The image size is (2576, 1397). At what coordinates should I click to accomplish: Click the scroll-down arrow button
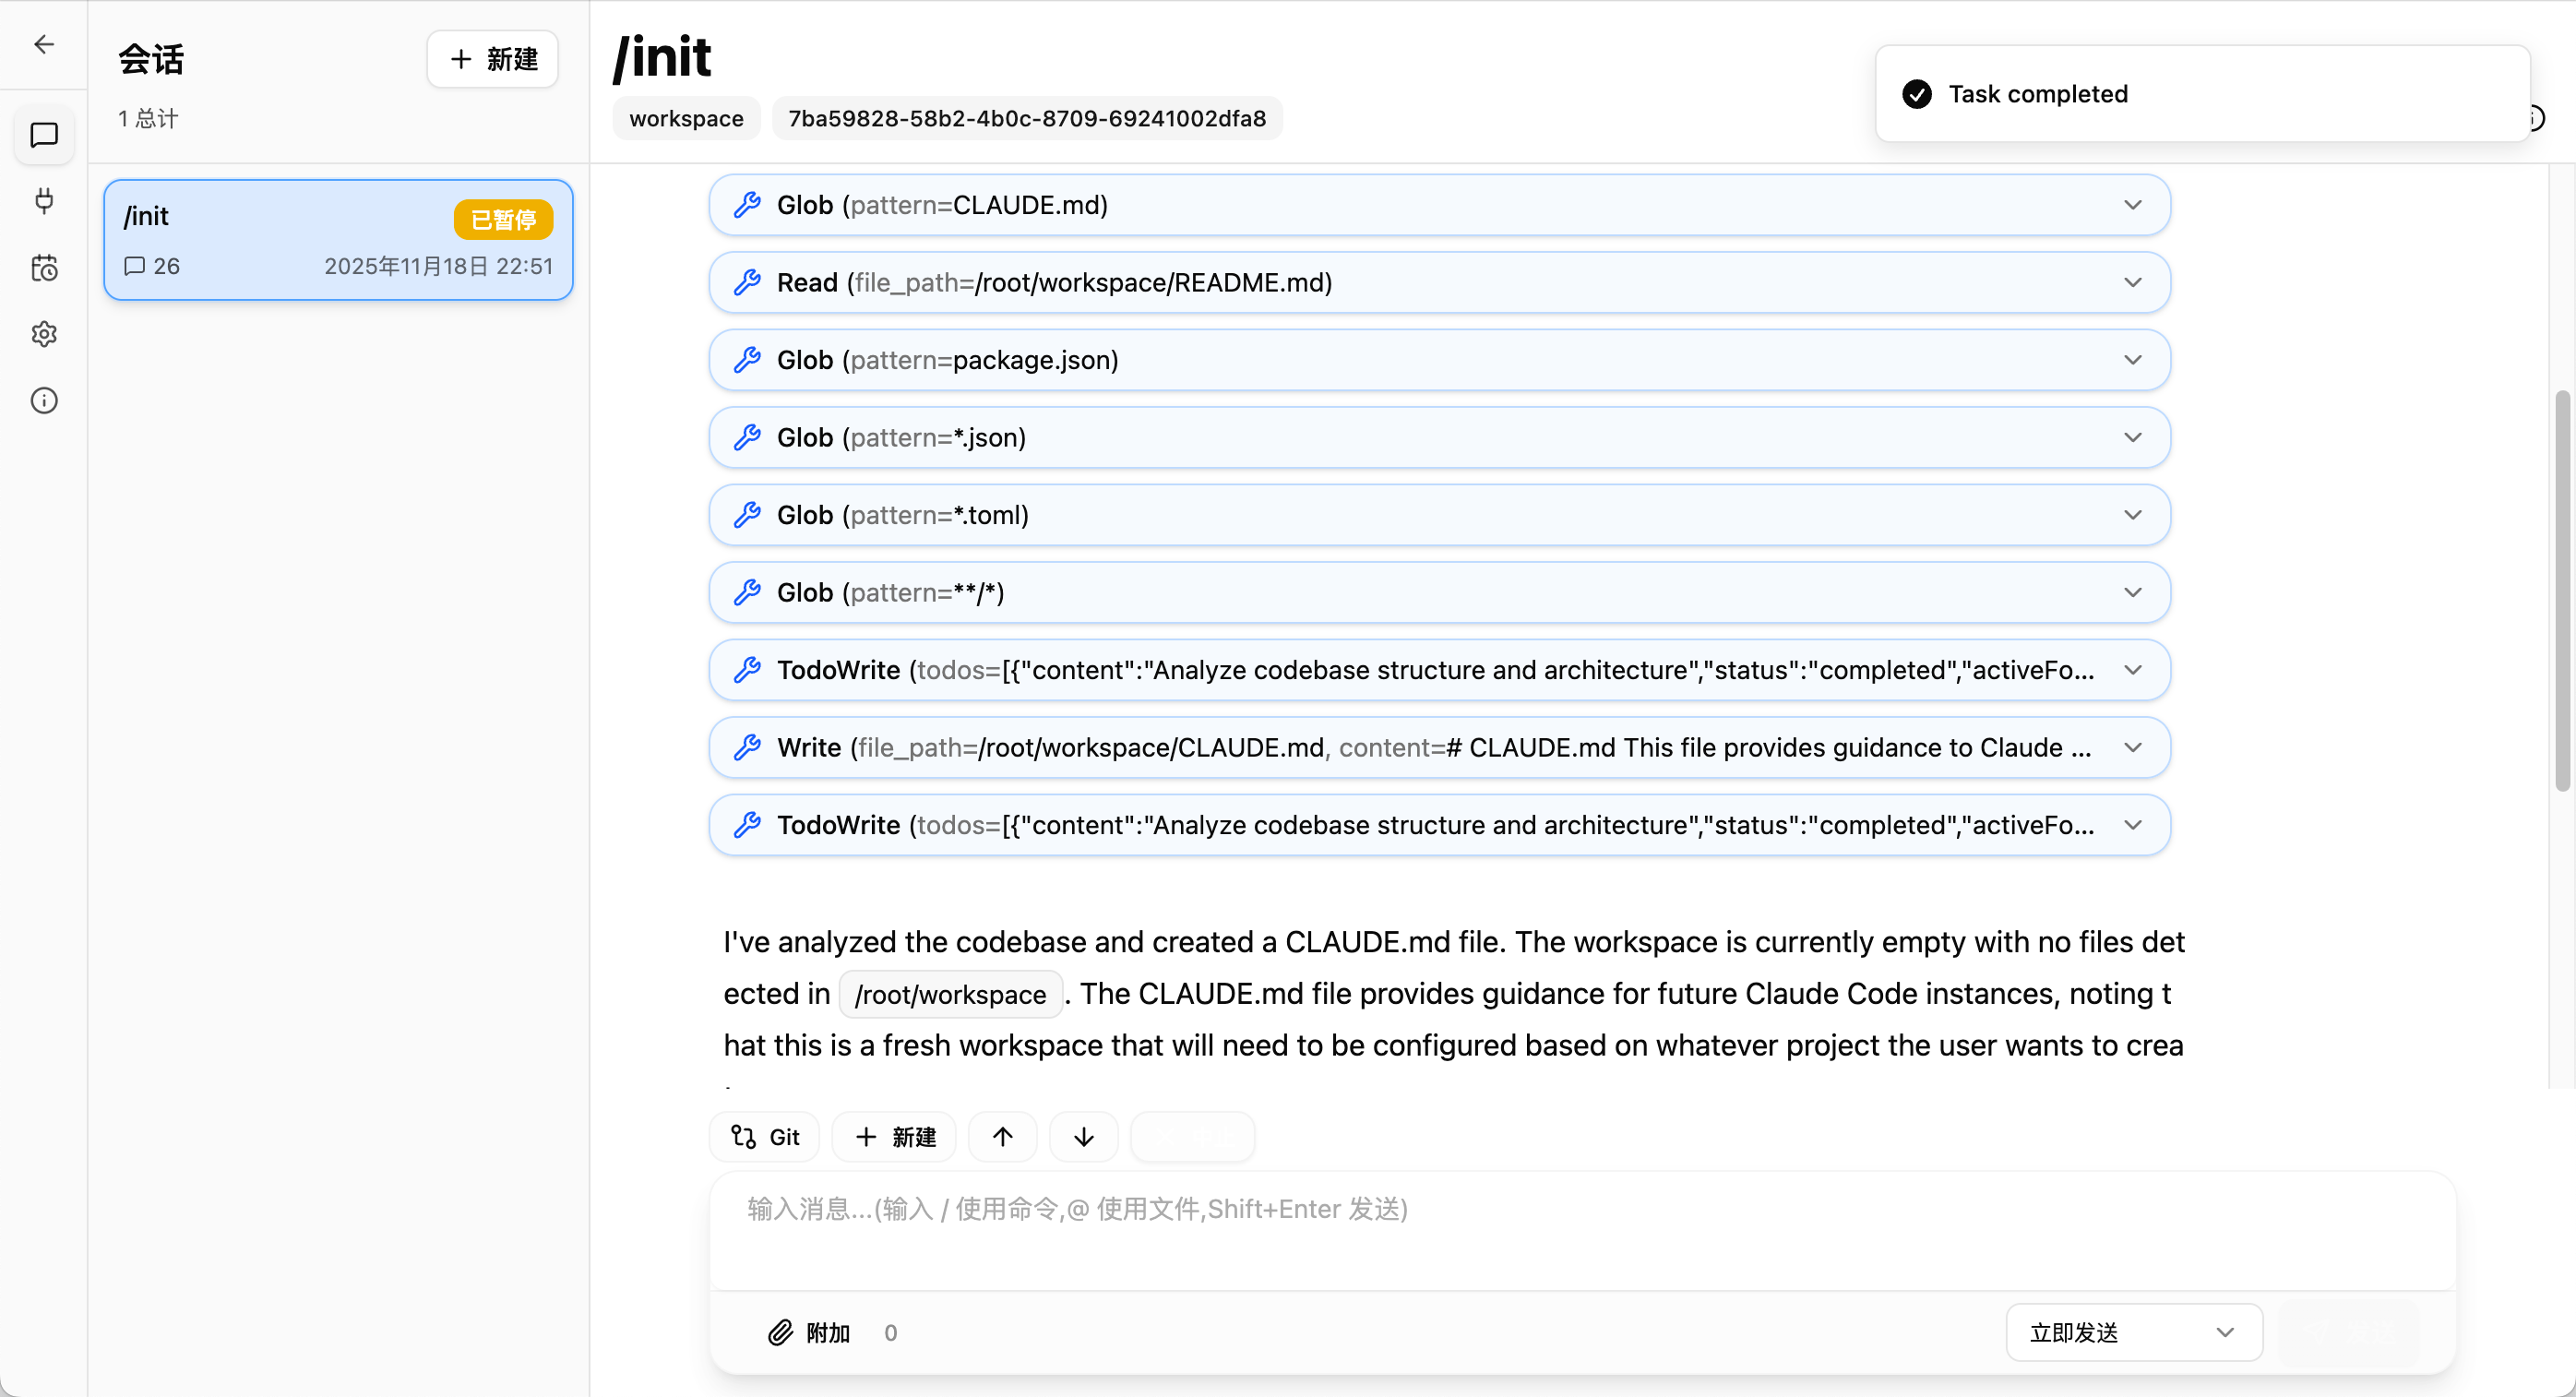tap(1083, 1137)
